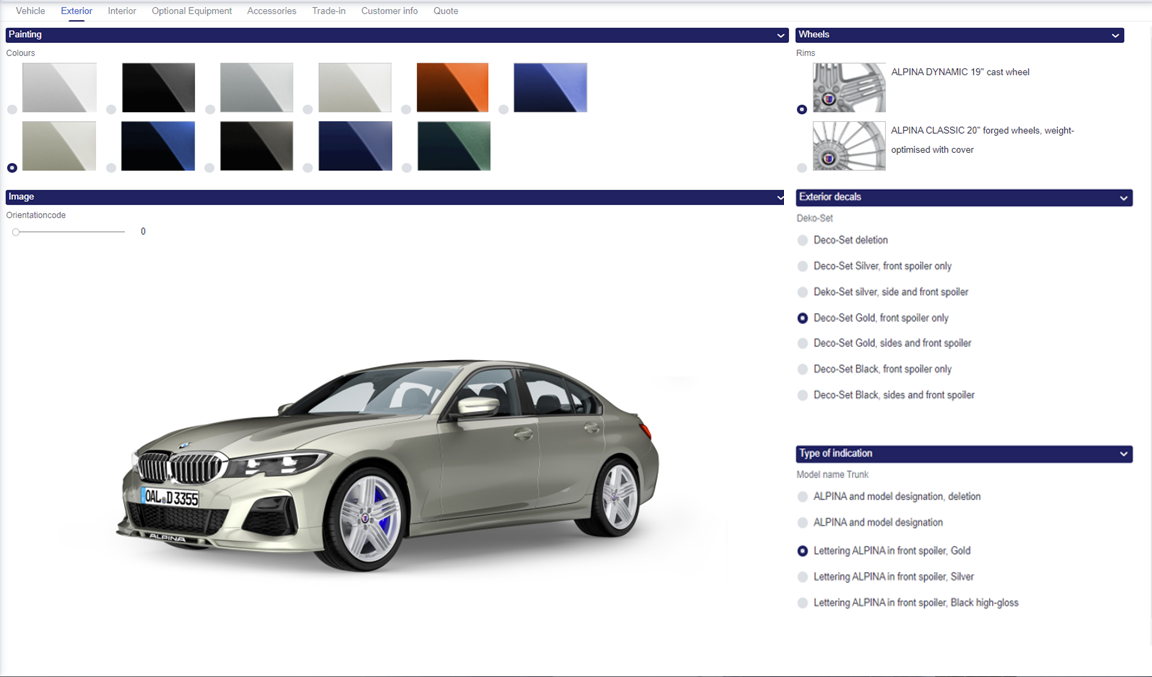Viewport: 1152px width, 677px height.
Task: Select the Accessories tab
Action: click(272, 11)
